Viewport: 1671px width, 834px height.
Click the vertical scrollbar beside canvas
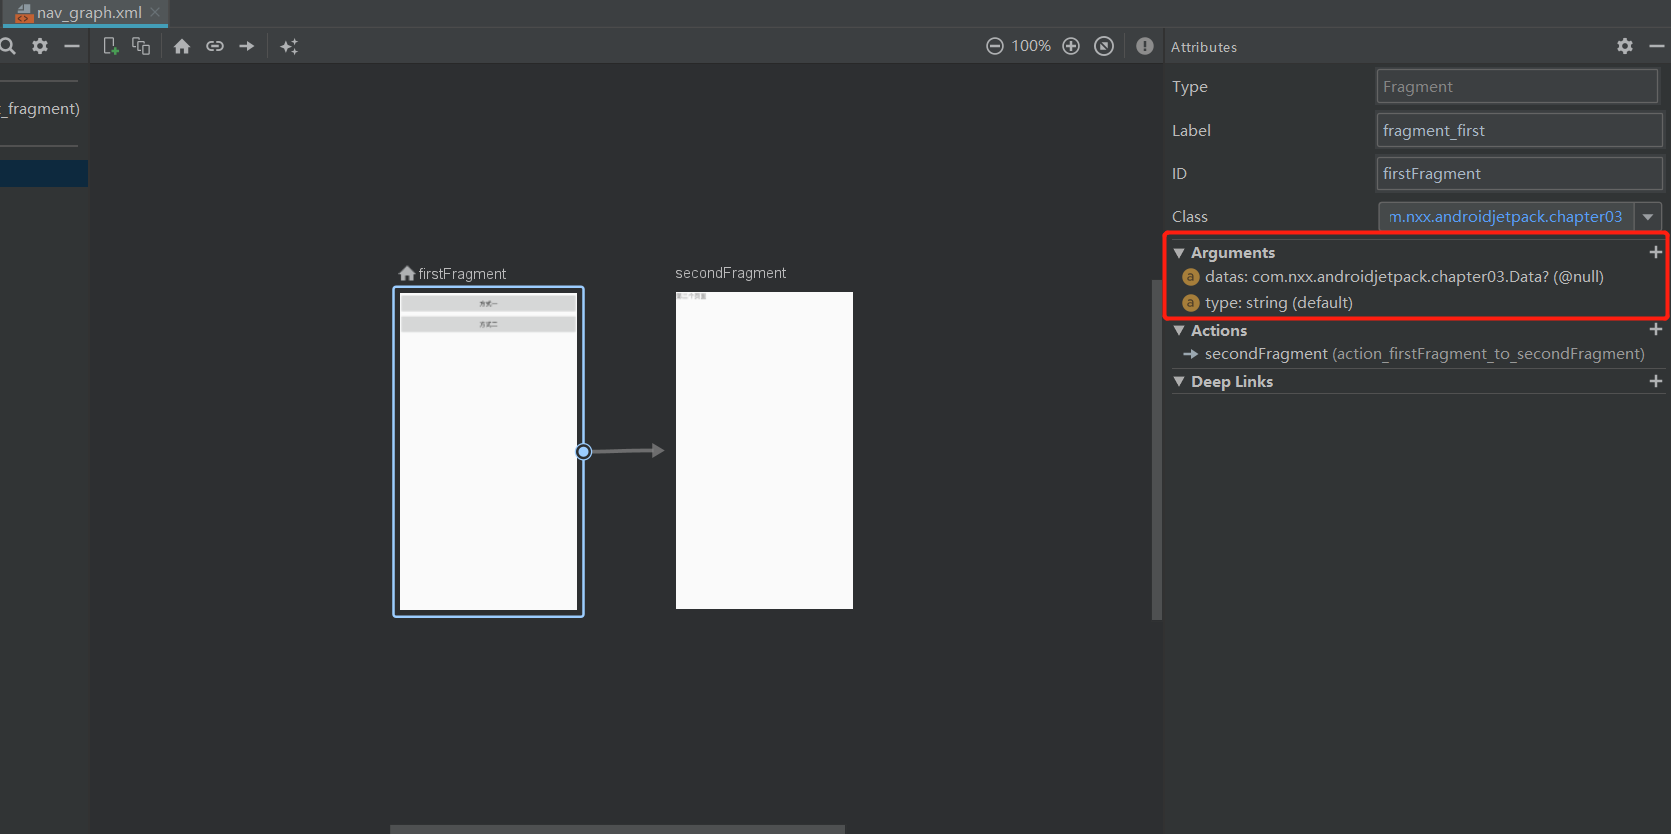coord(1157,450)
